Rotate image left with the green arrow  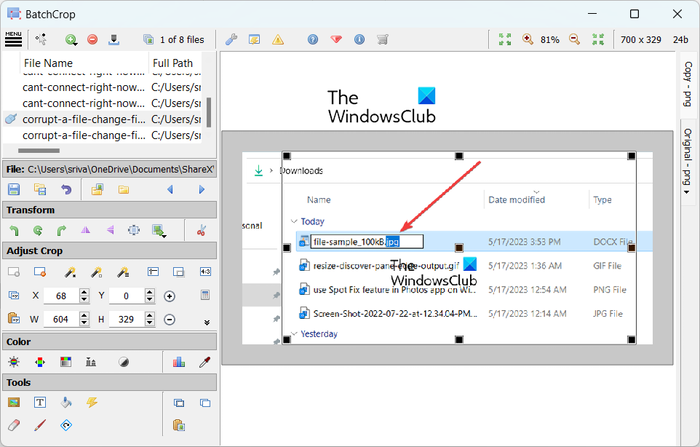pos(14,230)
